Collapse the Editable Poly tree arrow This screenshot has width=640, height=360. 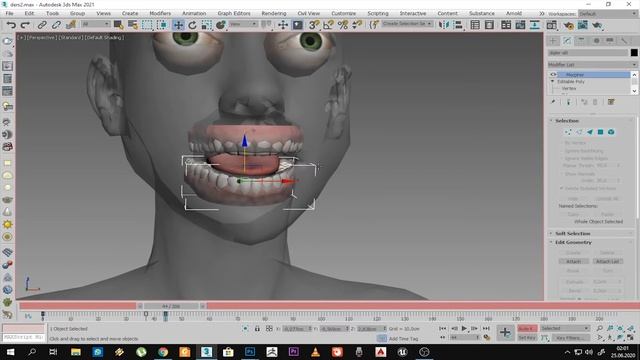click(553, 82)
